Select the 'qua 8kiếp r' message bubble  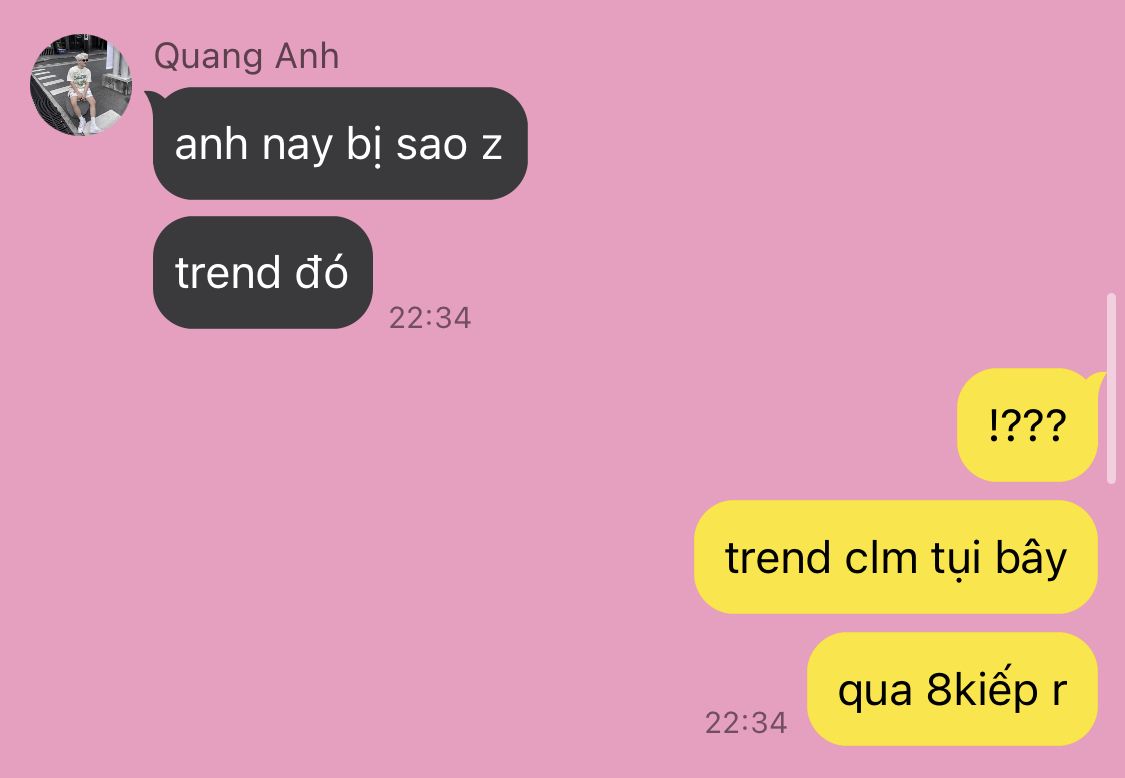[953, 689]
